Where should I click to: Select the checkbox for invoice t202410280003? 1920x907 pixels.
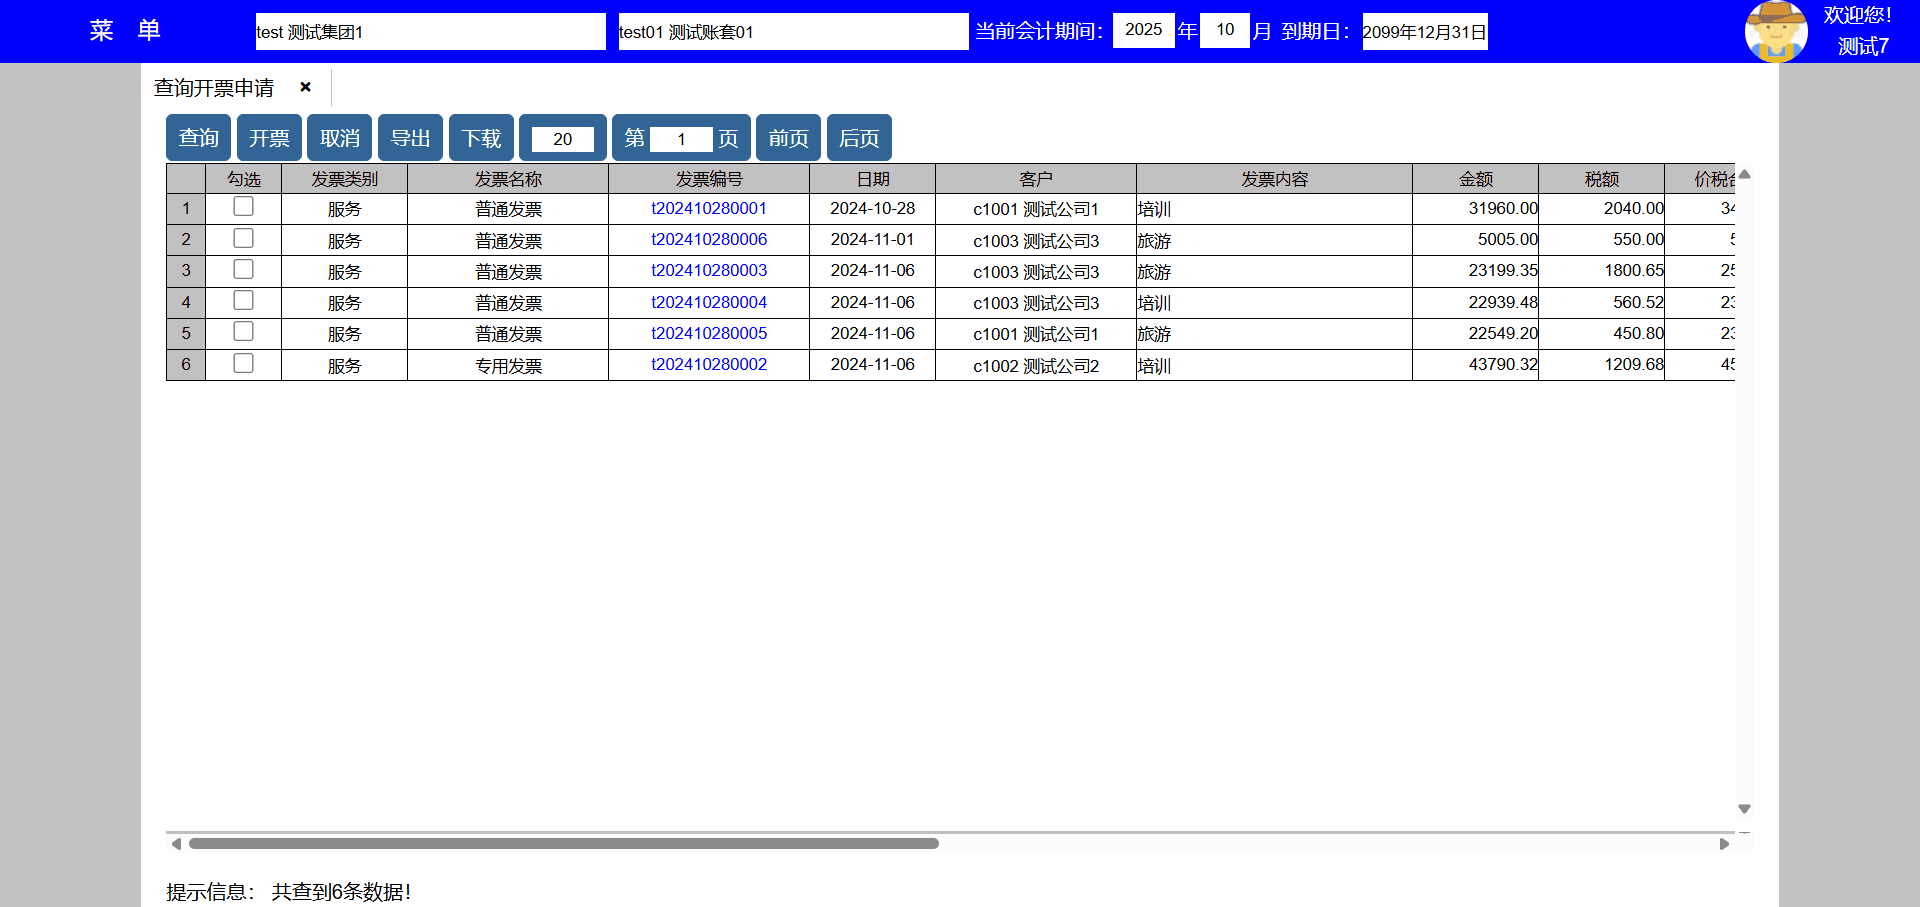[x=243, y=270]
